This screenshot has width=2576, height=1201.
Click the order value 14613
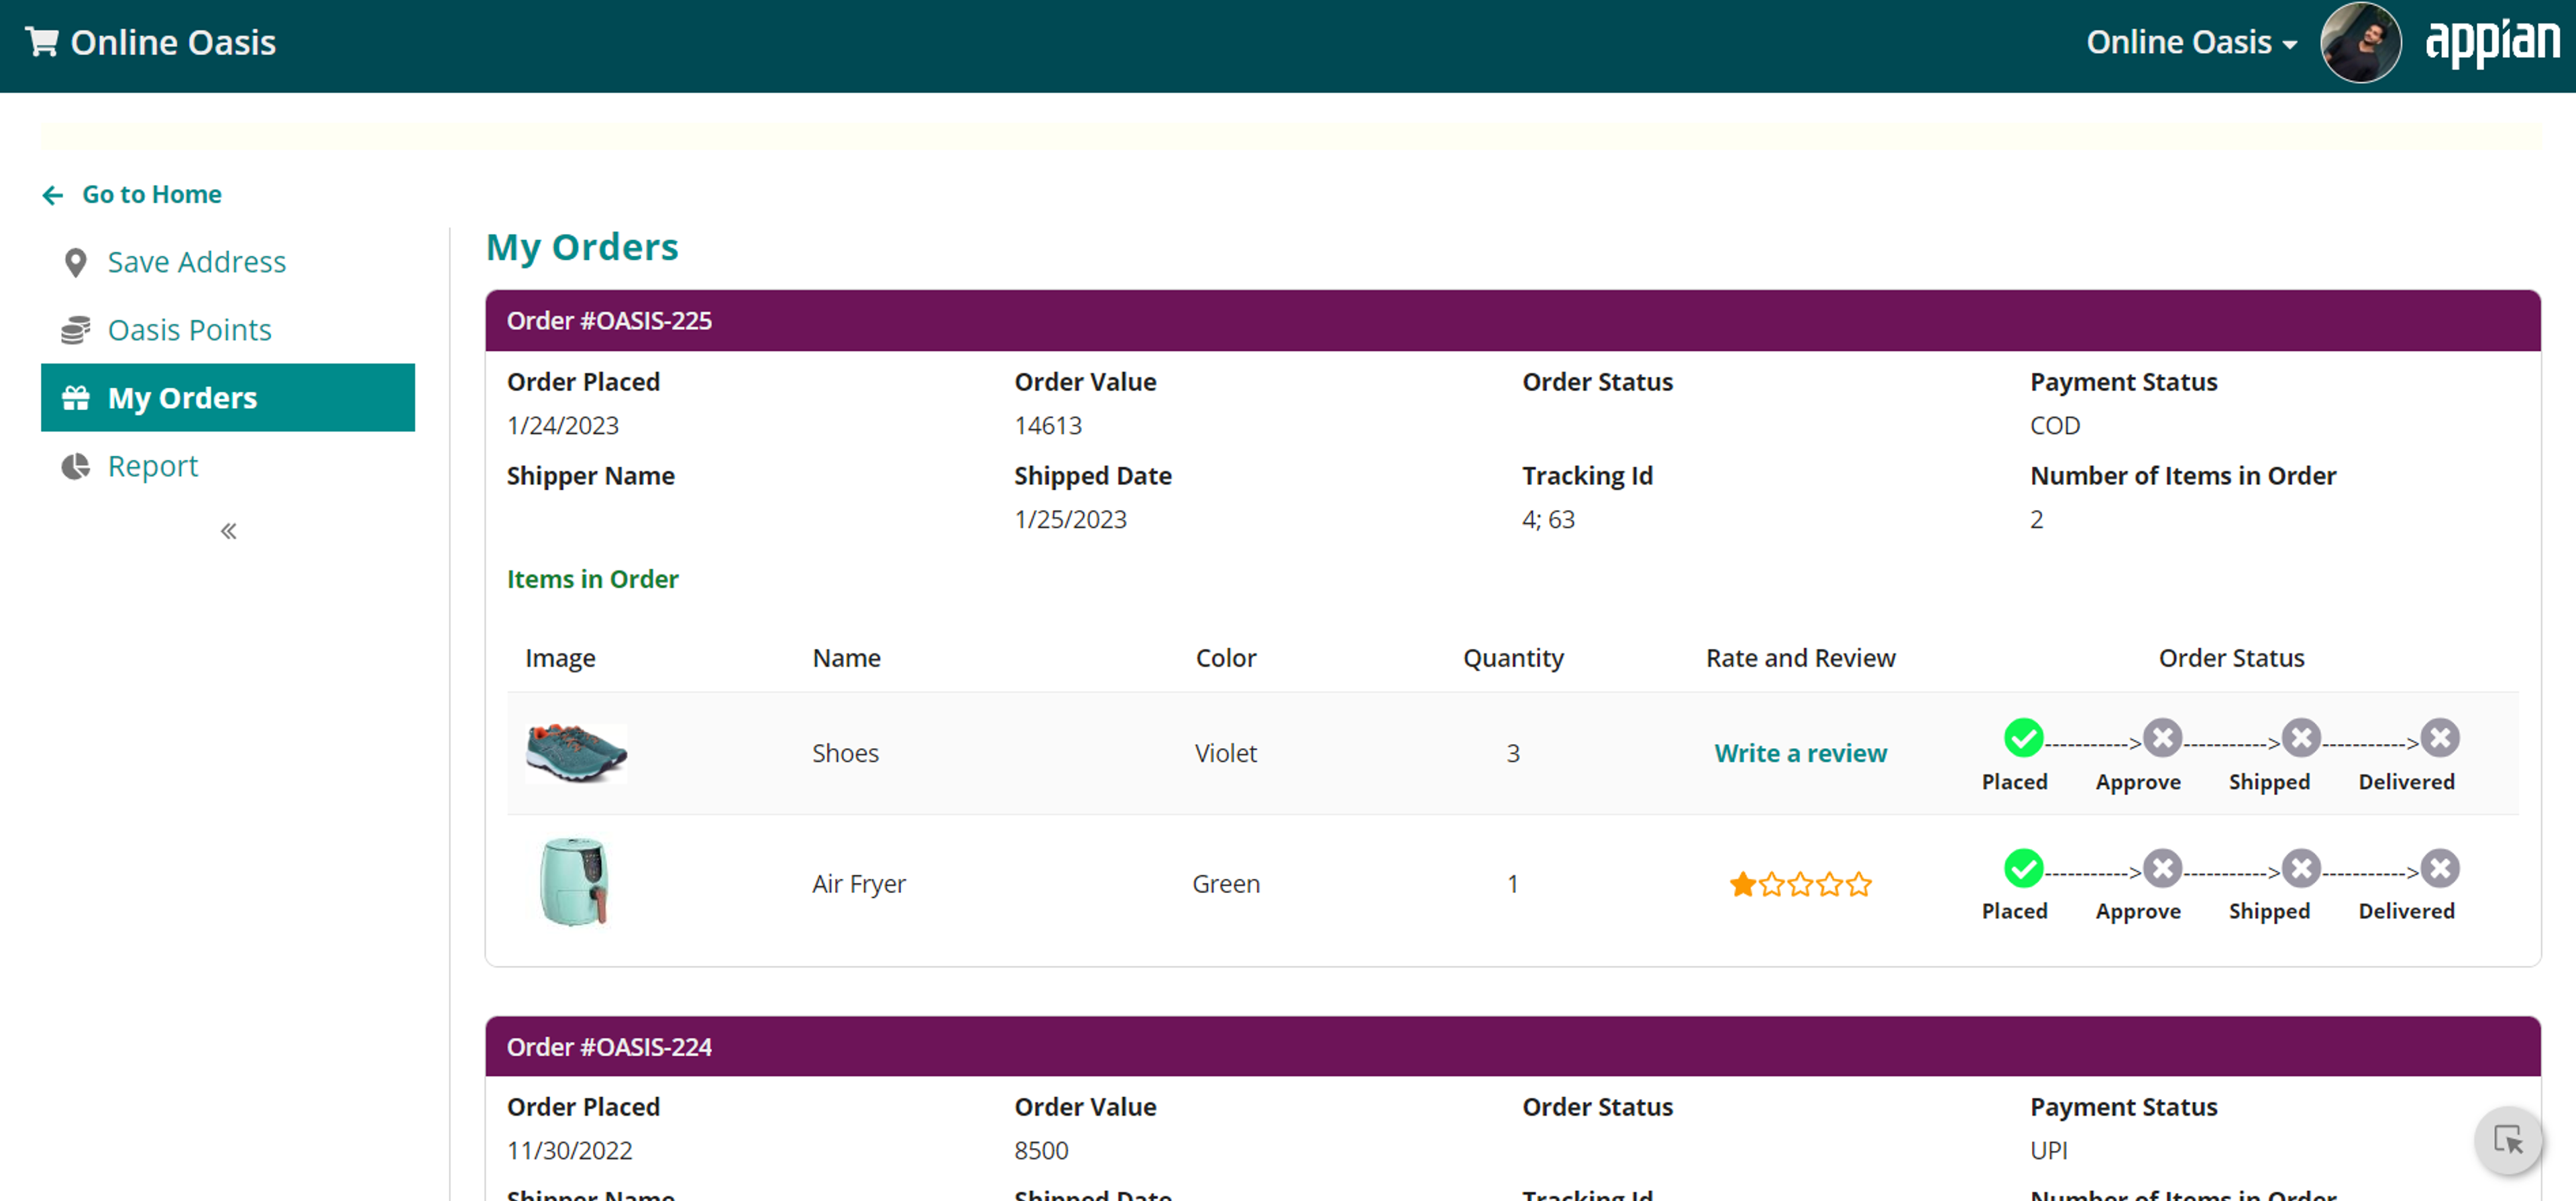[x=1048, y=426]
